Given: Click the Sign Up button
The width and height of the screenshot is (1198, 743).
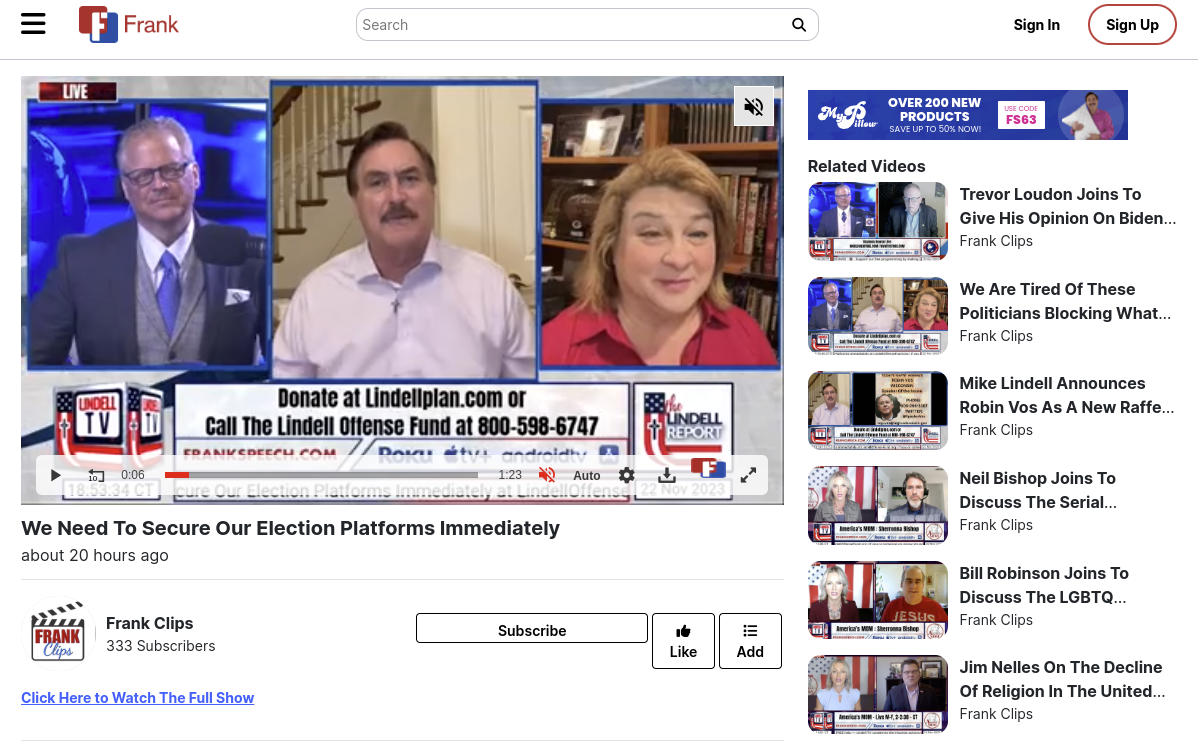Looking at the screenshot, I should [1132, 25].
